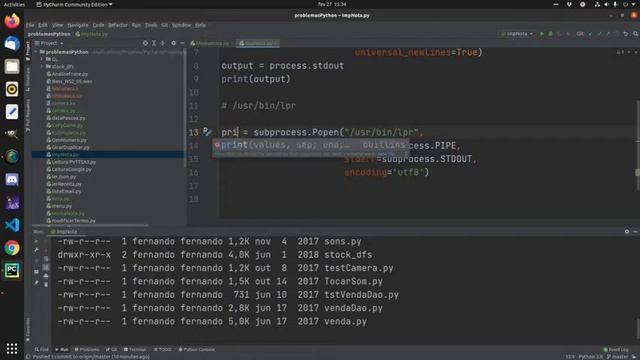Open PyCharm Community Edition app menu
This screenshot has height=360, width=640.
74,4
